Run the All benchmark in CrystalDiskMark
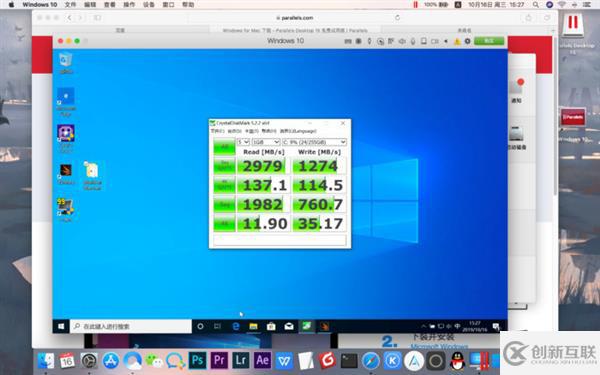The height and width of the screenshot is (375, 600). (224, 147)
